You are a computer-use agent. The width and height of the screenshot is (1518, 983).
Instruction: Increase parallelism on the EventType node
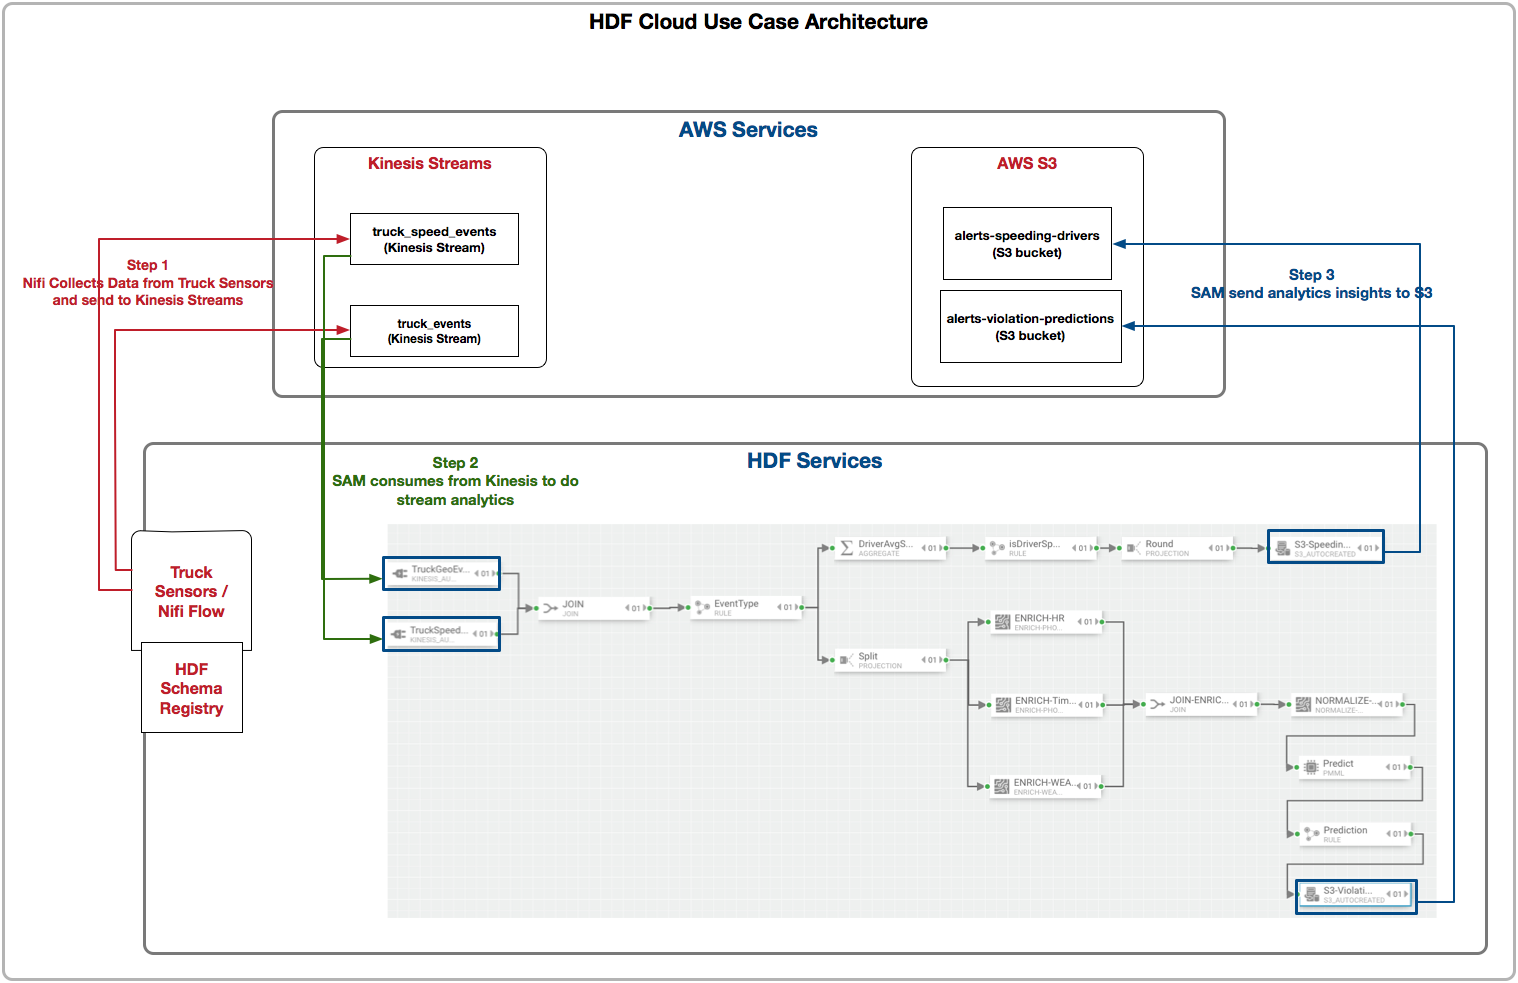coord(796,607)
